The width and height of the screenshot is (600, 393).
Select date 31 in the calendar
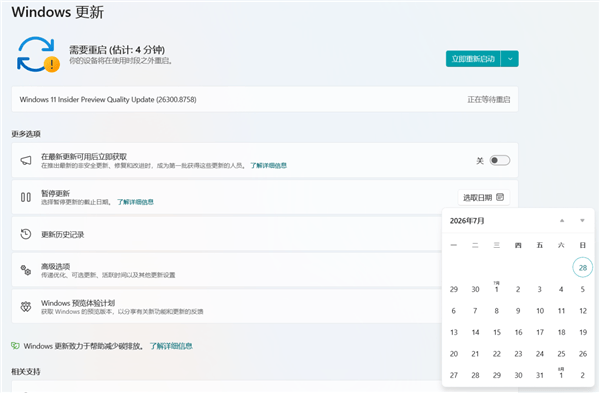(540, 375)
